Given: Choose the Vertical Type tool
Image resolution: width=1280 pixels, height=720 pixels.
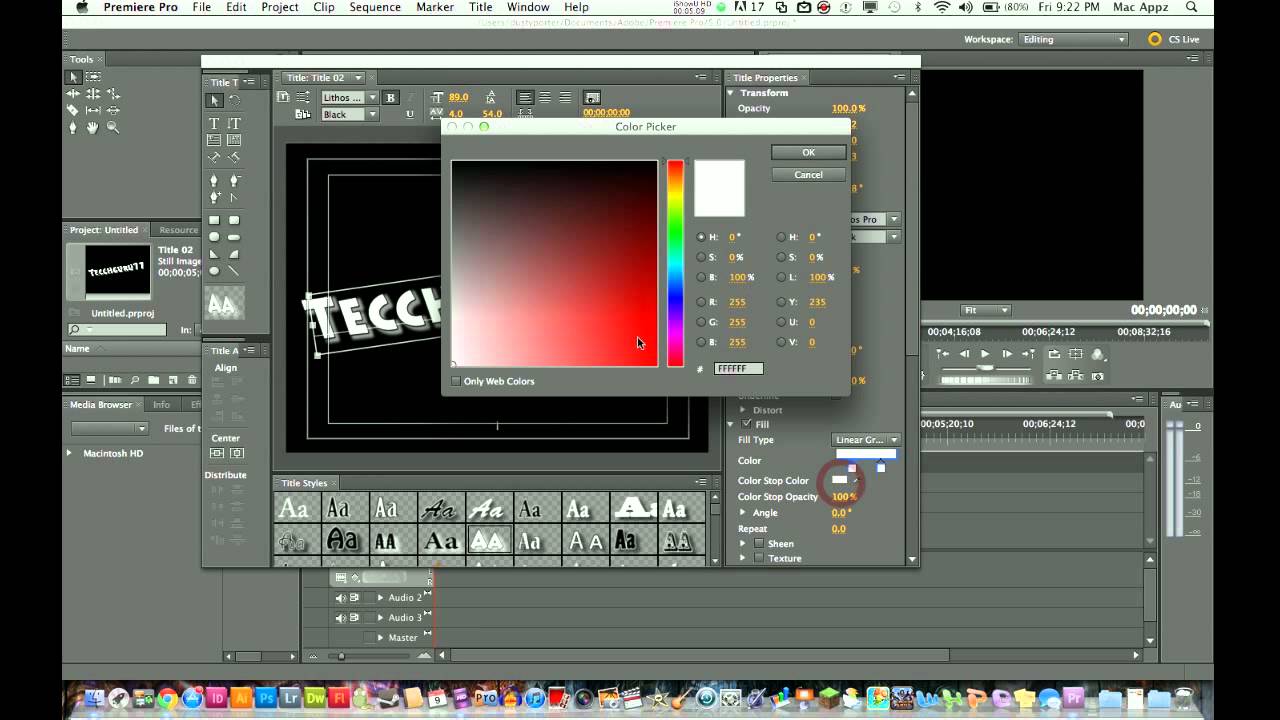Looking at the screenshot, I should click(x=234, y=123).
